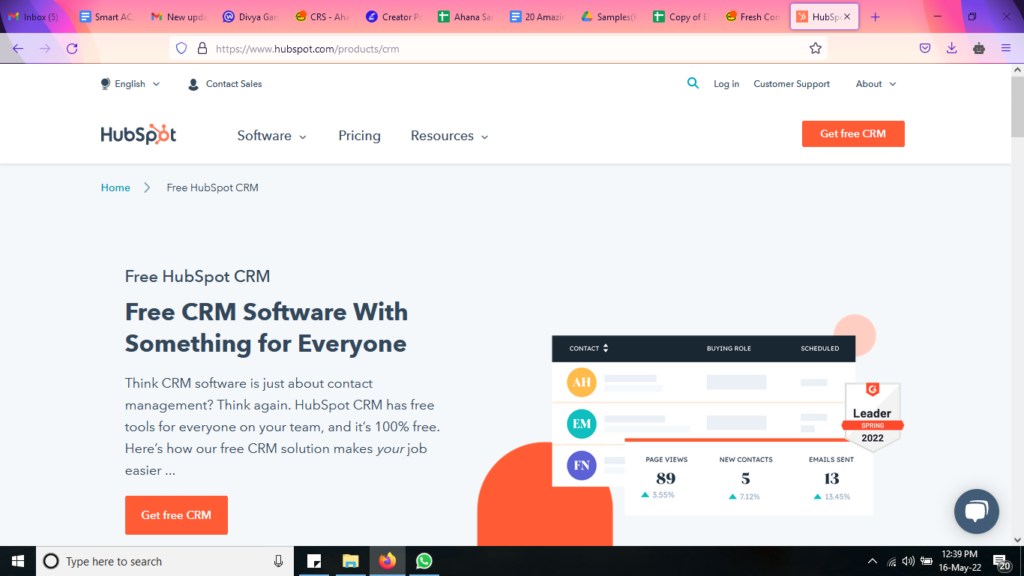Reload the HubSpot page
This screenshot has height=576, width=1024.
tap(72, 48)
